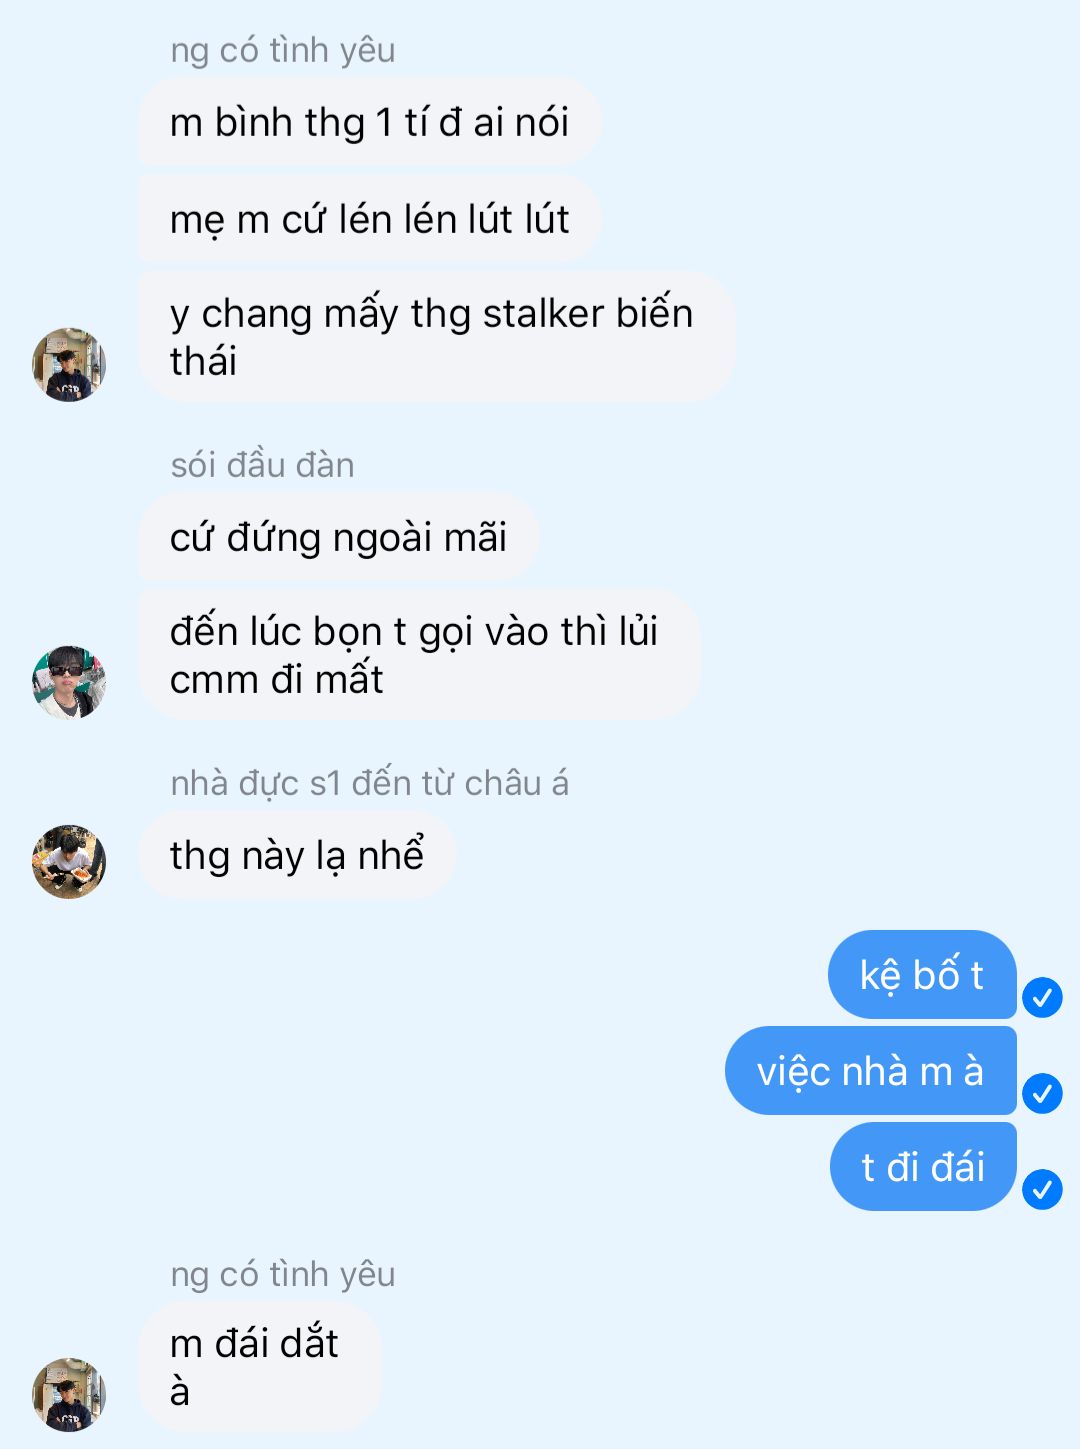The width and height of the screenshot is (1080, 1449).
Task: Select the blue "việc nhà m à" bubble
Action: (x=870, y=1071)
